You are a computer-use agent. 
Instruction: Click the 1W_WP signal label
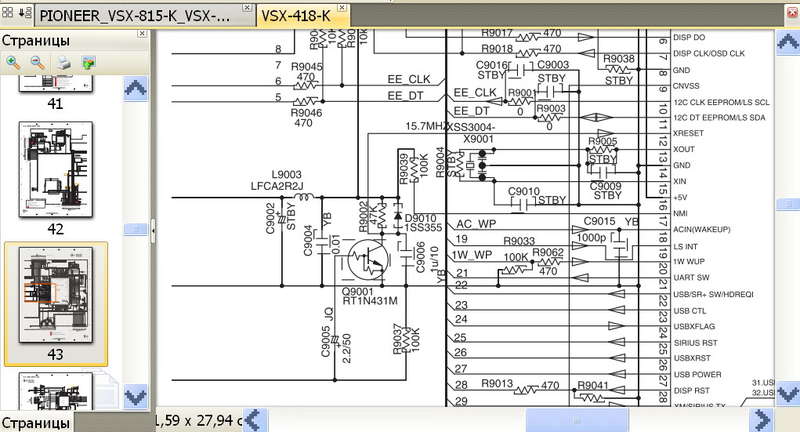472,255
